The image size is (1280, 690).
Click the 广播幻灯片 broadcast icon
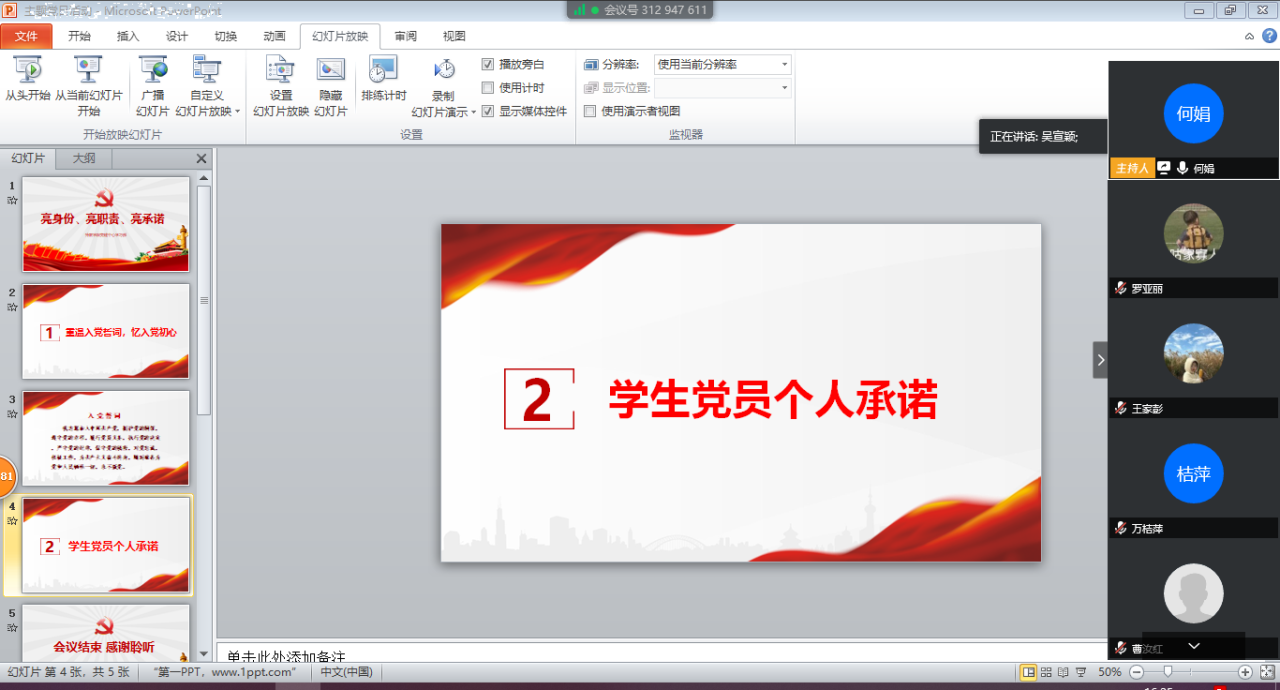click(x=153, y=71)
